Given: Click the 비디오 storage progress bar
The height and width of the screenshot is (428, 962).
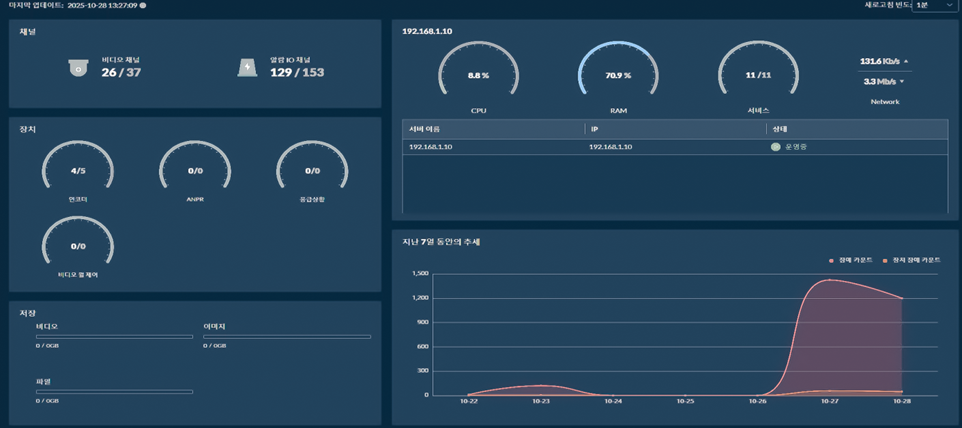Looking at the screenshot, I should (x=114, y=337).
